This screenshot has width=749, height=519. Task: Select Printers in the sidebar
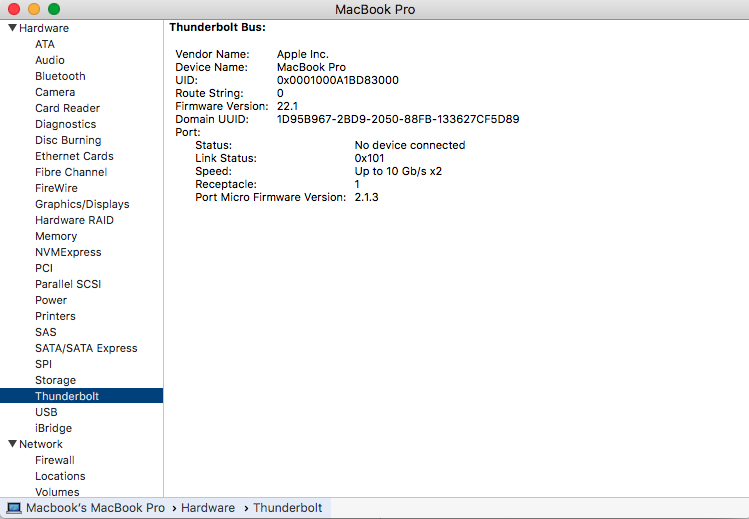click(x=55, y=316)
